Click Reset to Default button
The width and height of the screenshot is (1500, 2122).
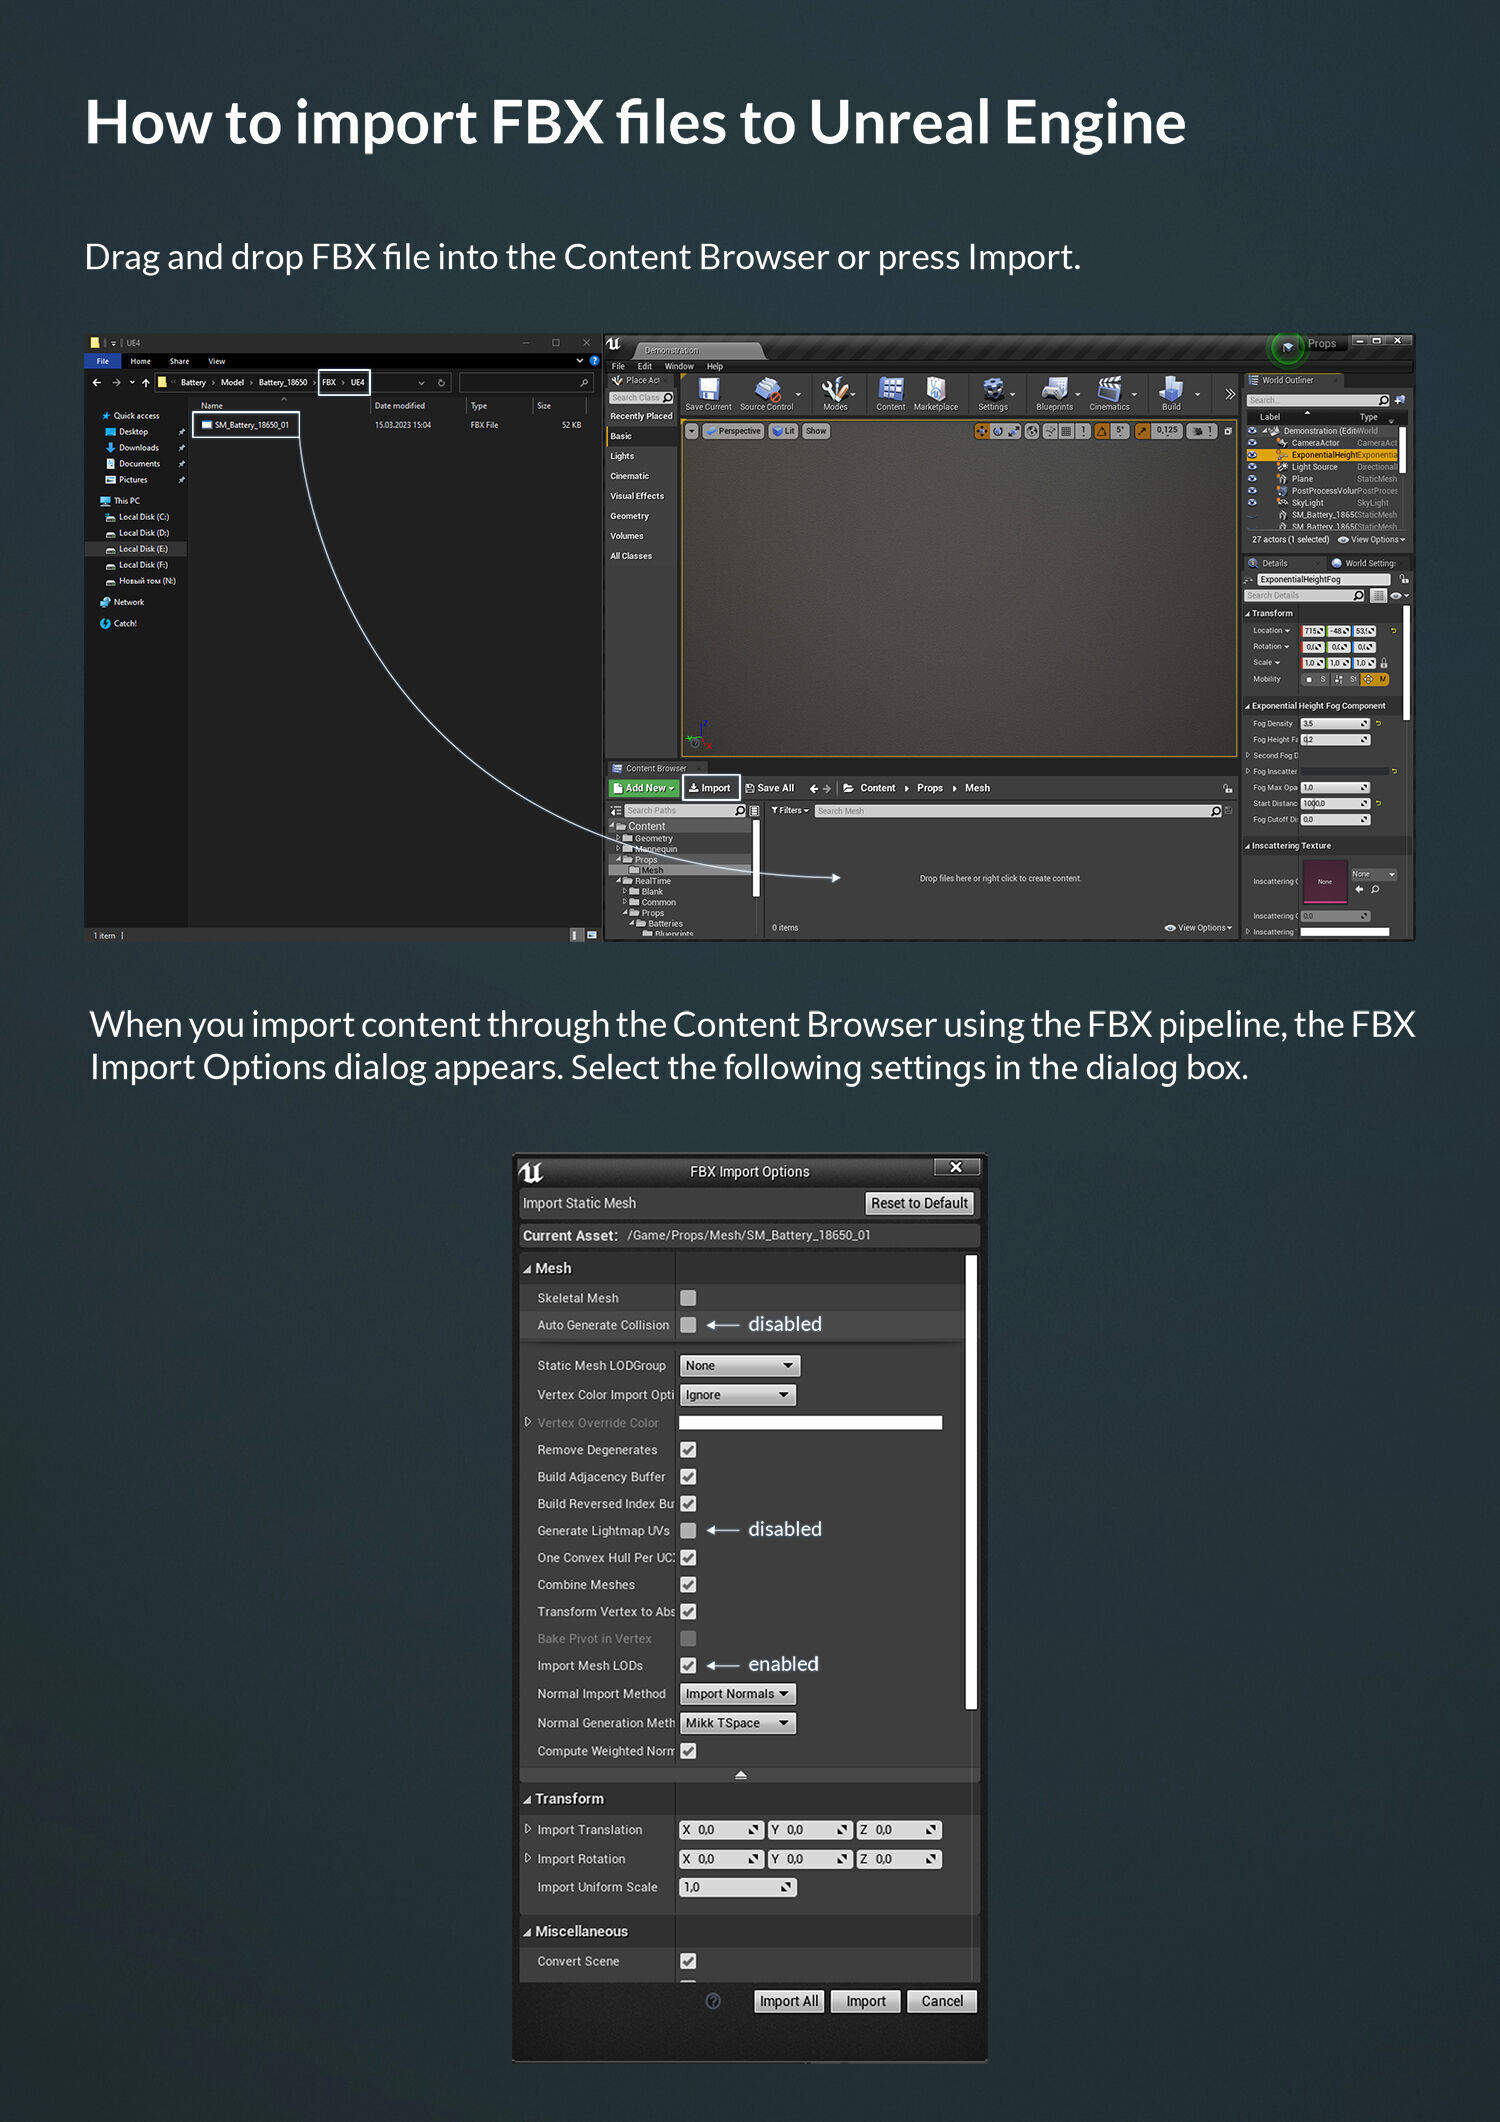(919, 1203)
